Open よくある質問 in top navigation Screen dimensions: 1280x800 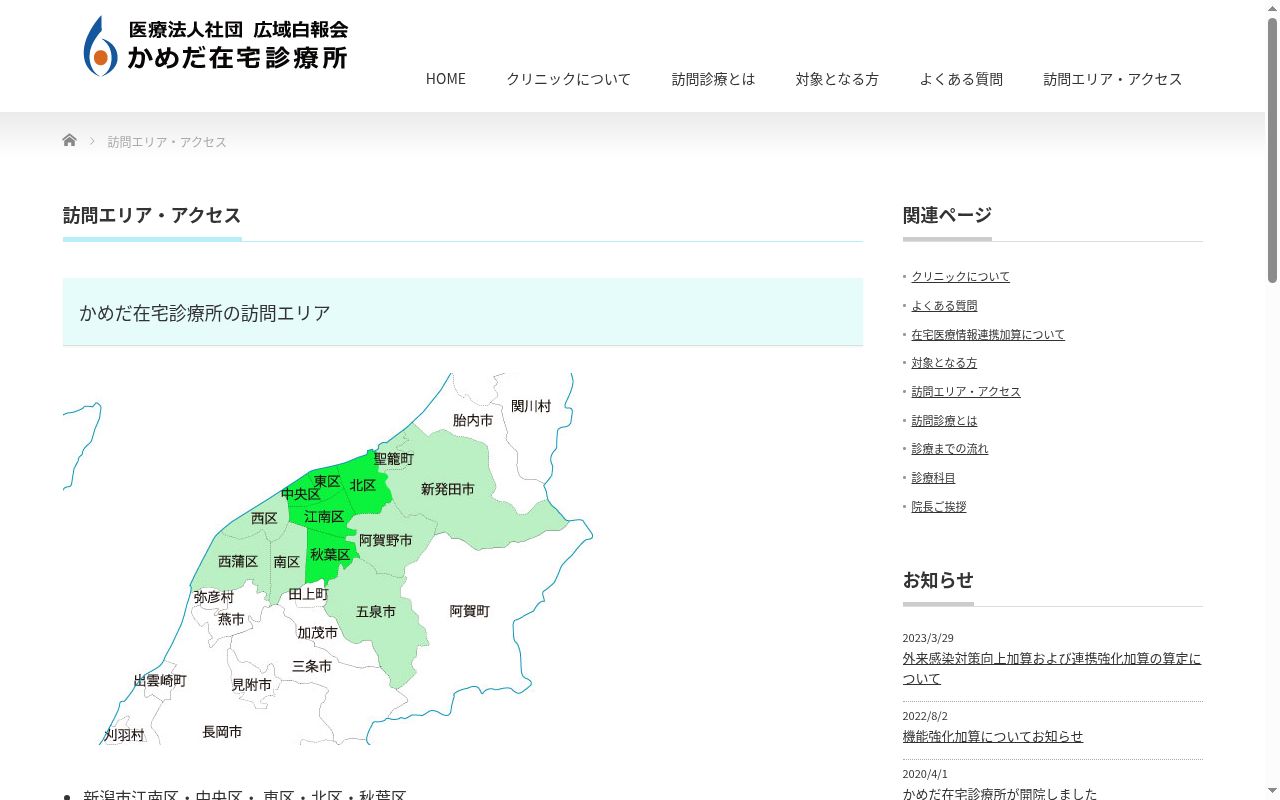coord(962,79)
